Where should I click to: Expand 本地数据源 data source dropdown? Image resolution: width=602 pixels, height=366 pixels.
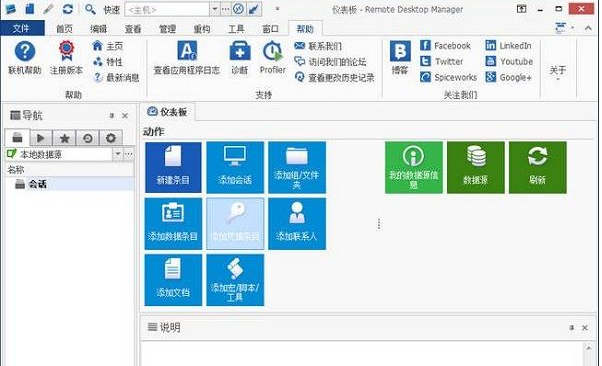pyautogui.click(x=117, y=154)
